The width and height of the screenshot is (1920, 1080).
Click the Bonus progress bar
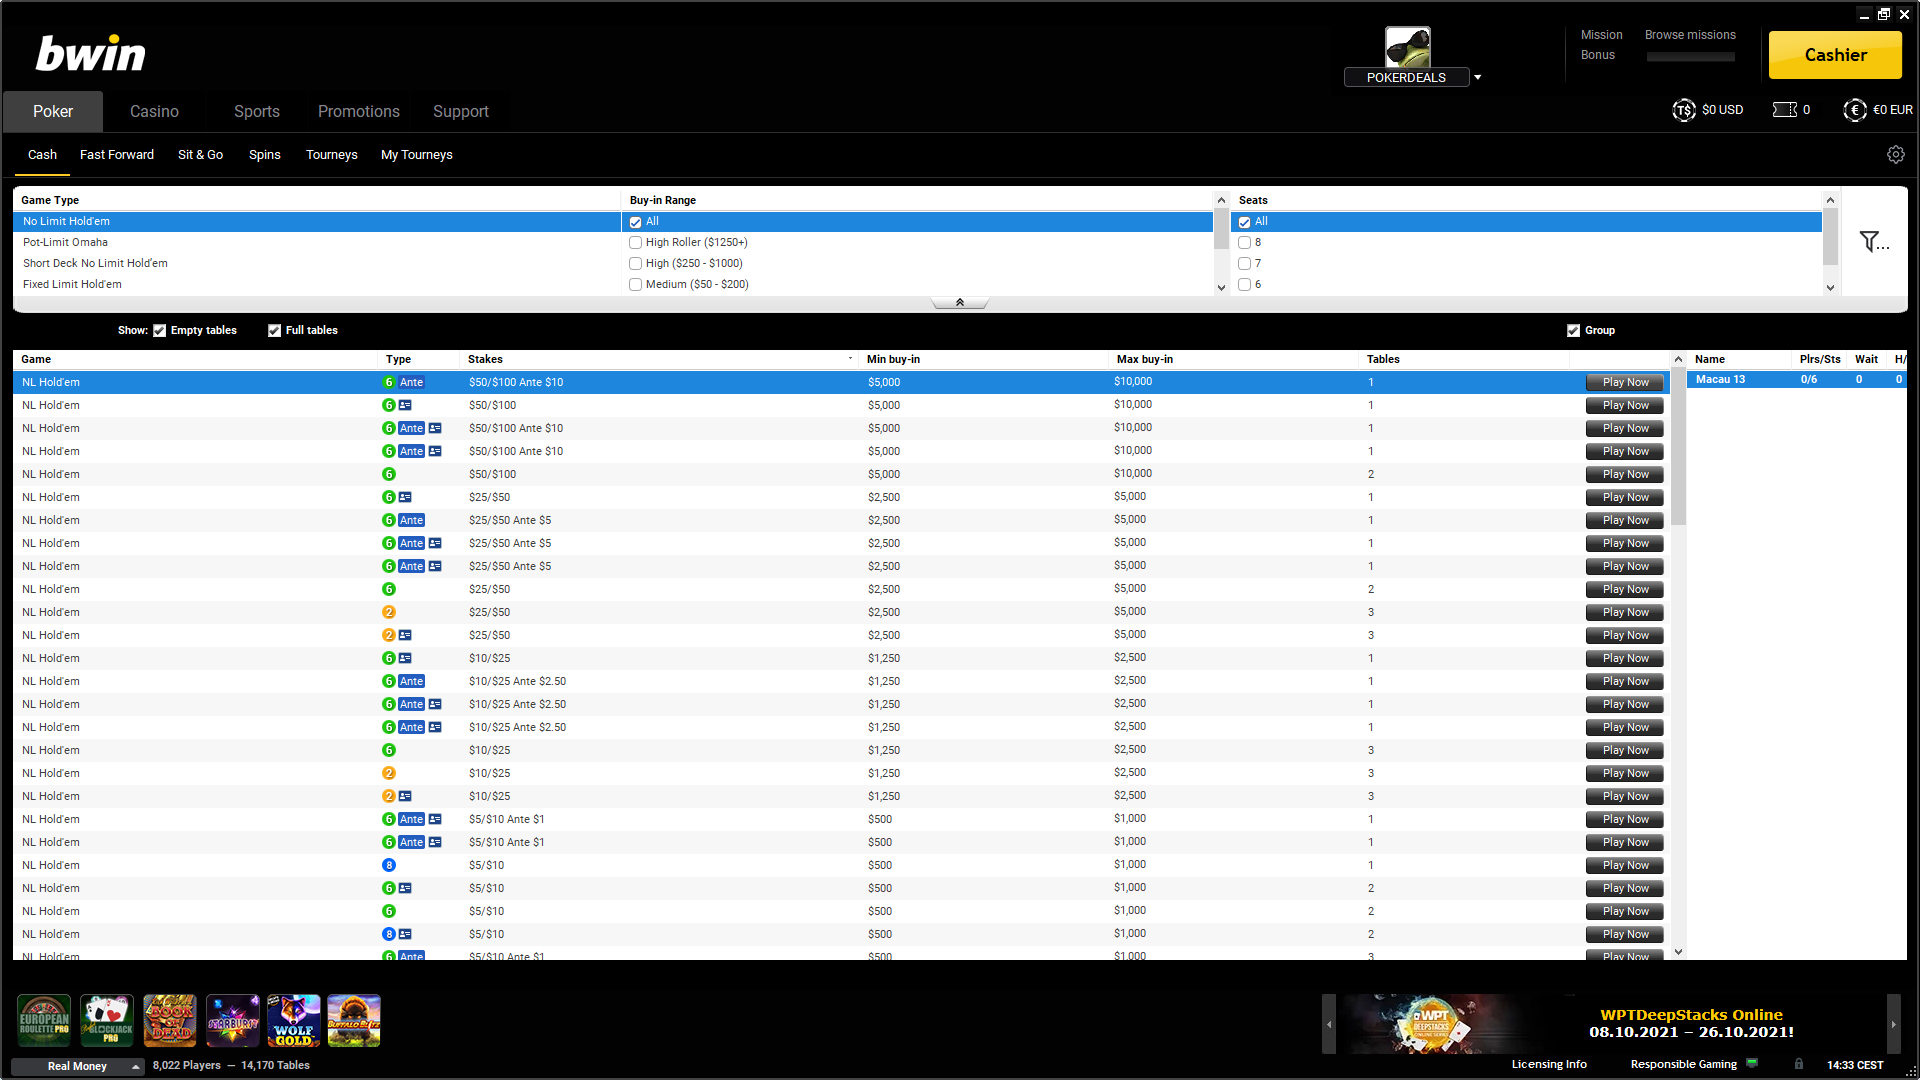pyautogui.click(x=1690, y=56)
